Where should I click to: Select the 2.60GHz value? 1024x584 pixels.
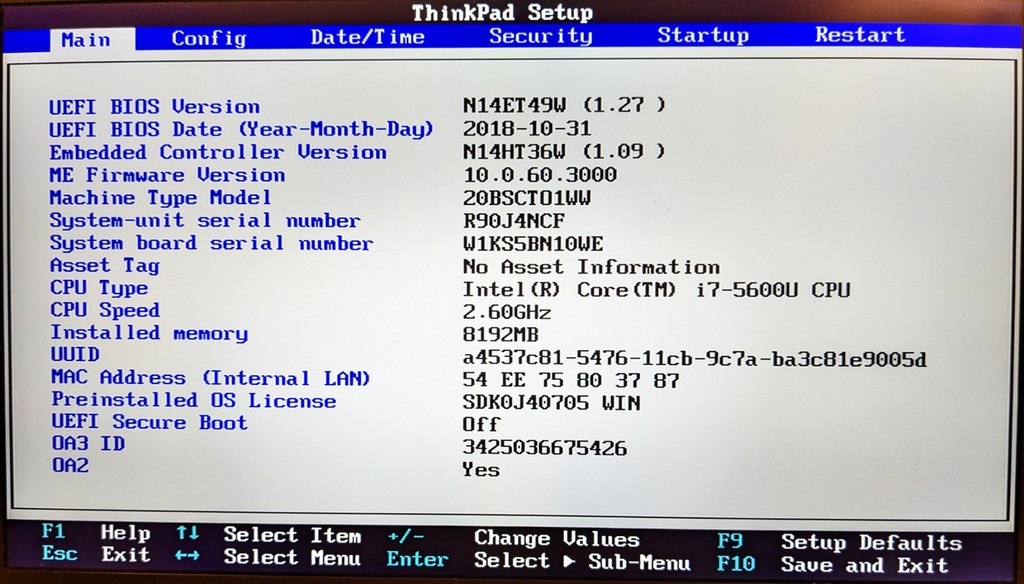click(507, 312)
